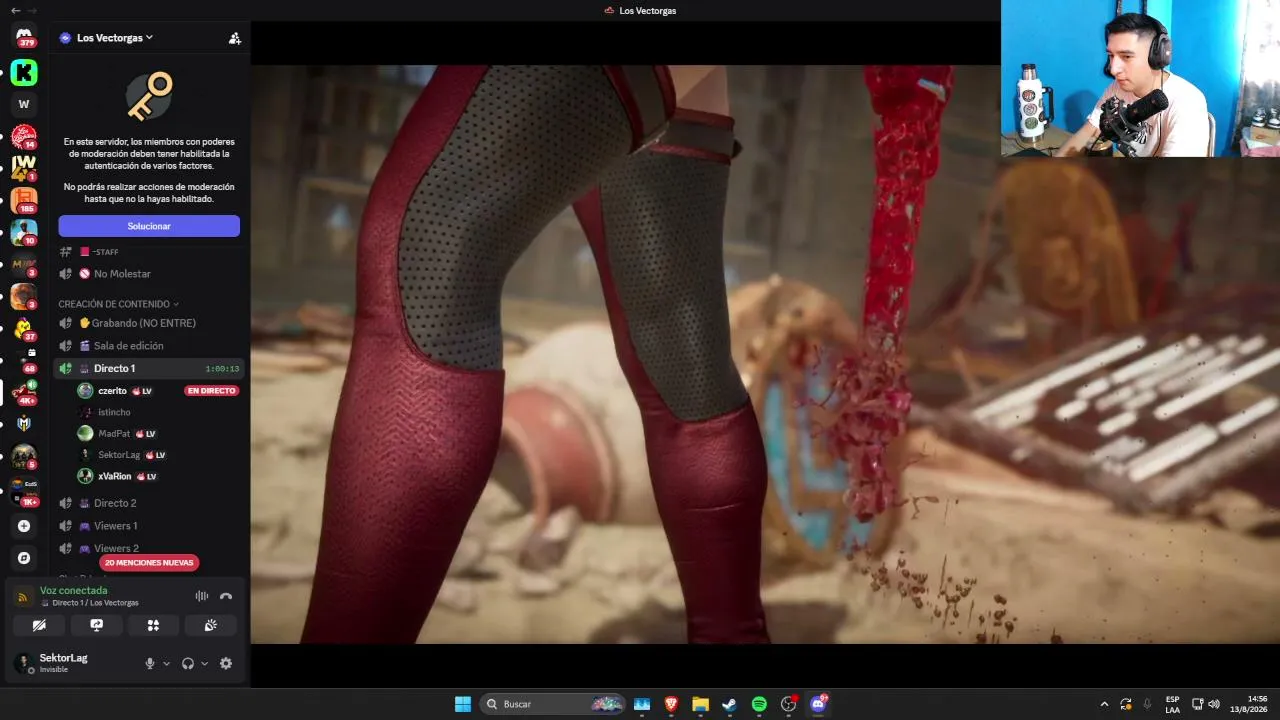Open the activities launcher button
This screenshot has width=1280, height=720.
pyautogui.click(x=153, y=625)
